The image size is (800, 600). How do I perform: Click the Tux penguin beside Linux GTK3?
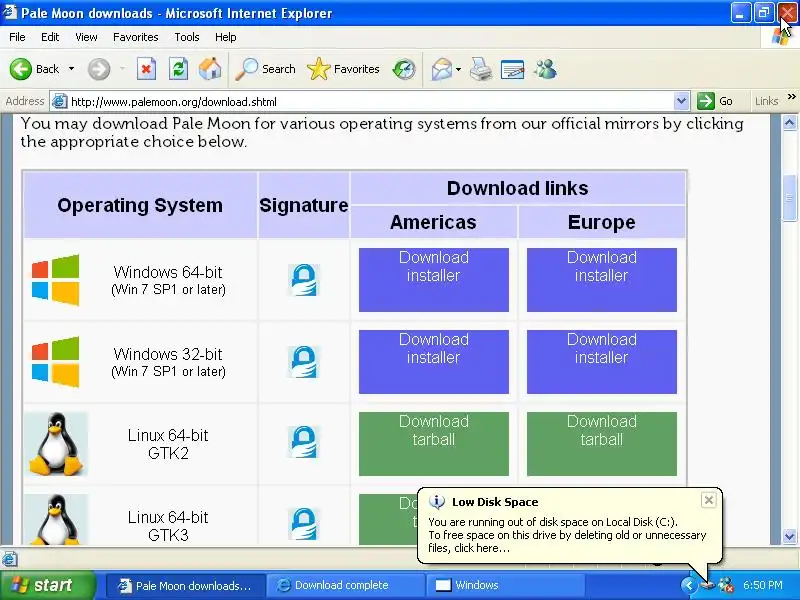[56, 519]
